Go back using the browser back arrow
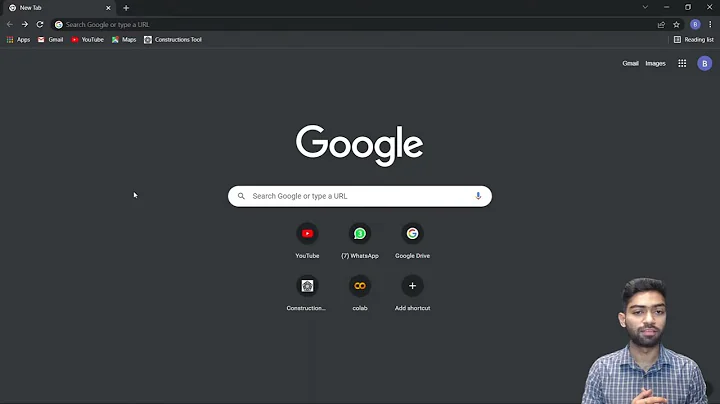The height and width of the screenshot is (404, 720). 10,24
